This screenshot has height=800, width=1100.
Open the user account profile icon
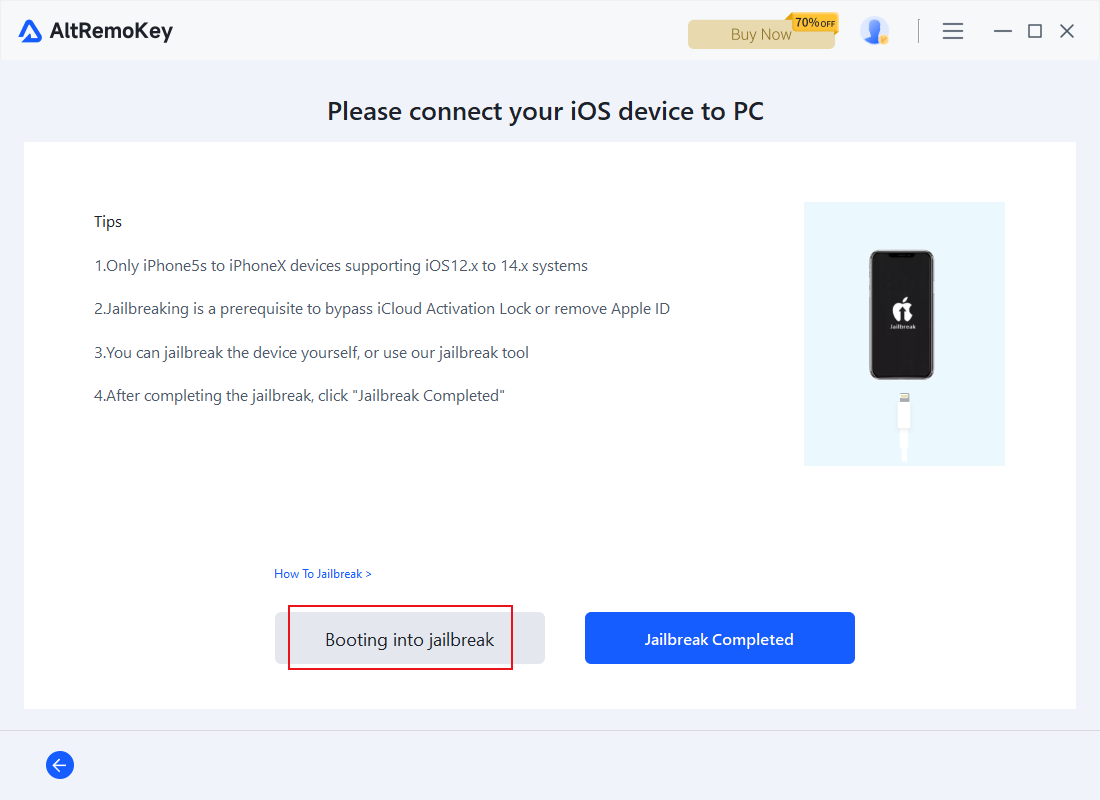click(x=874, y=31)
